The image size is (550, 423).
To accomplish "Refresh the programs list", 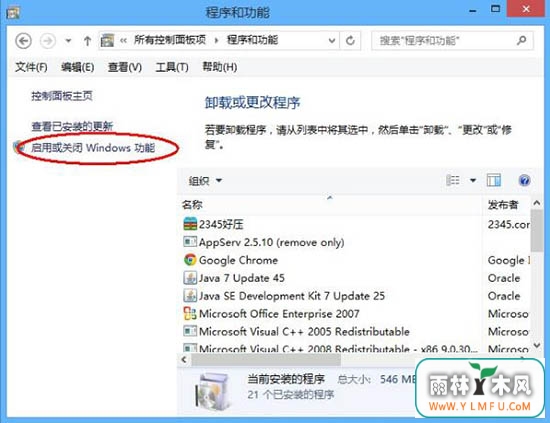I will pyautogui.click(x=350, y=41).
